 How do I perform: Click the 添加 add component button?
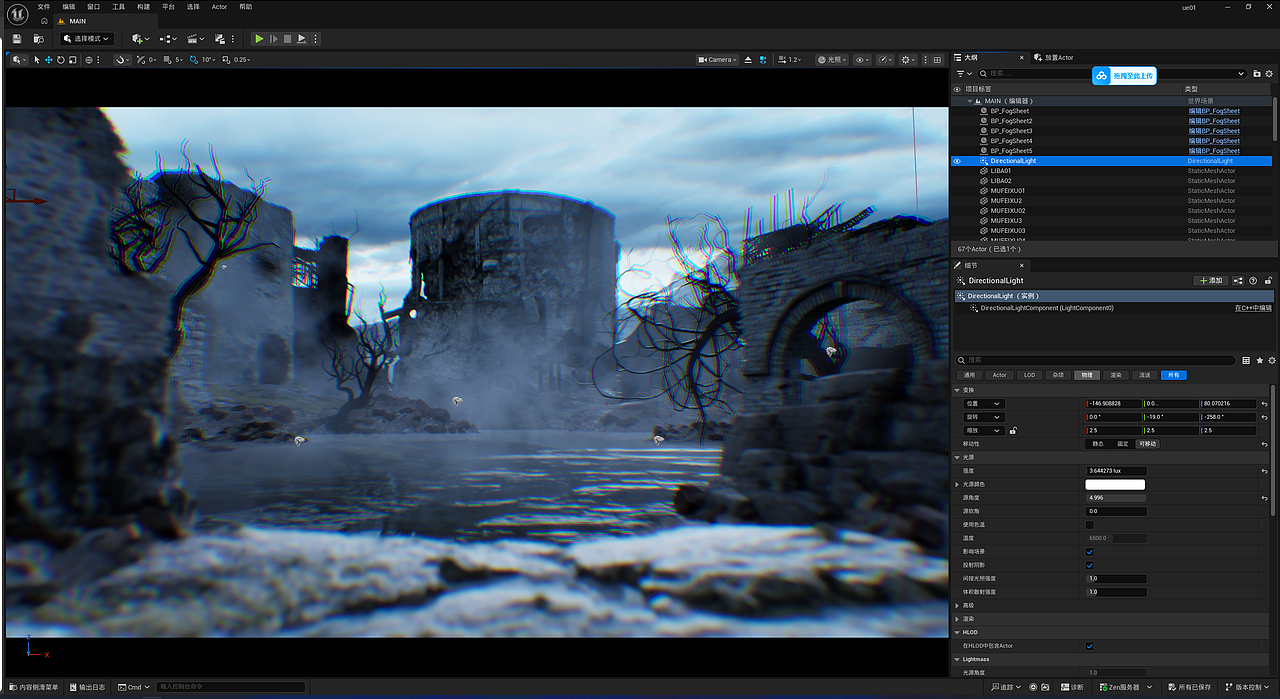[1211, 281]
